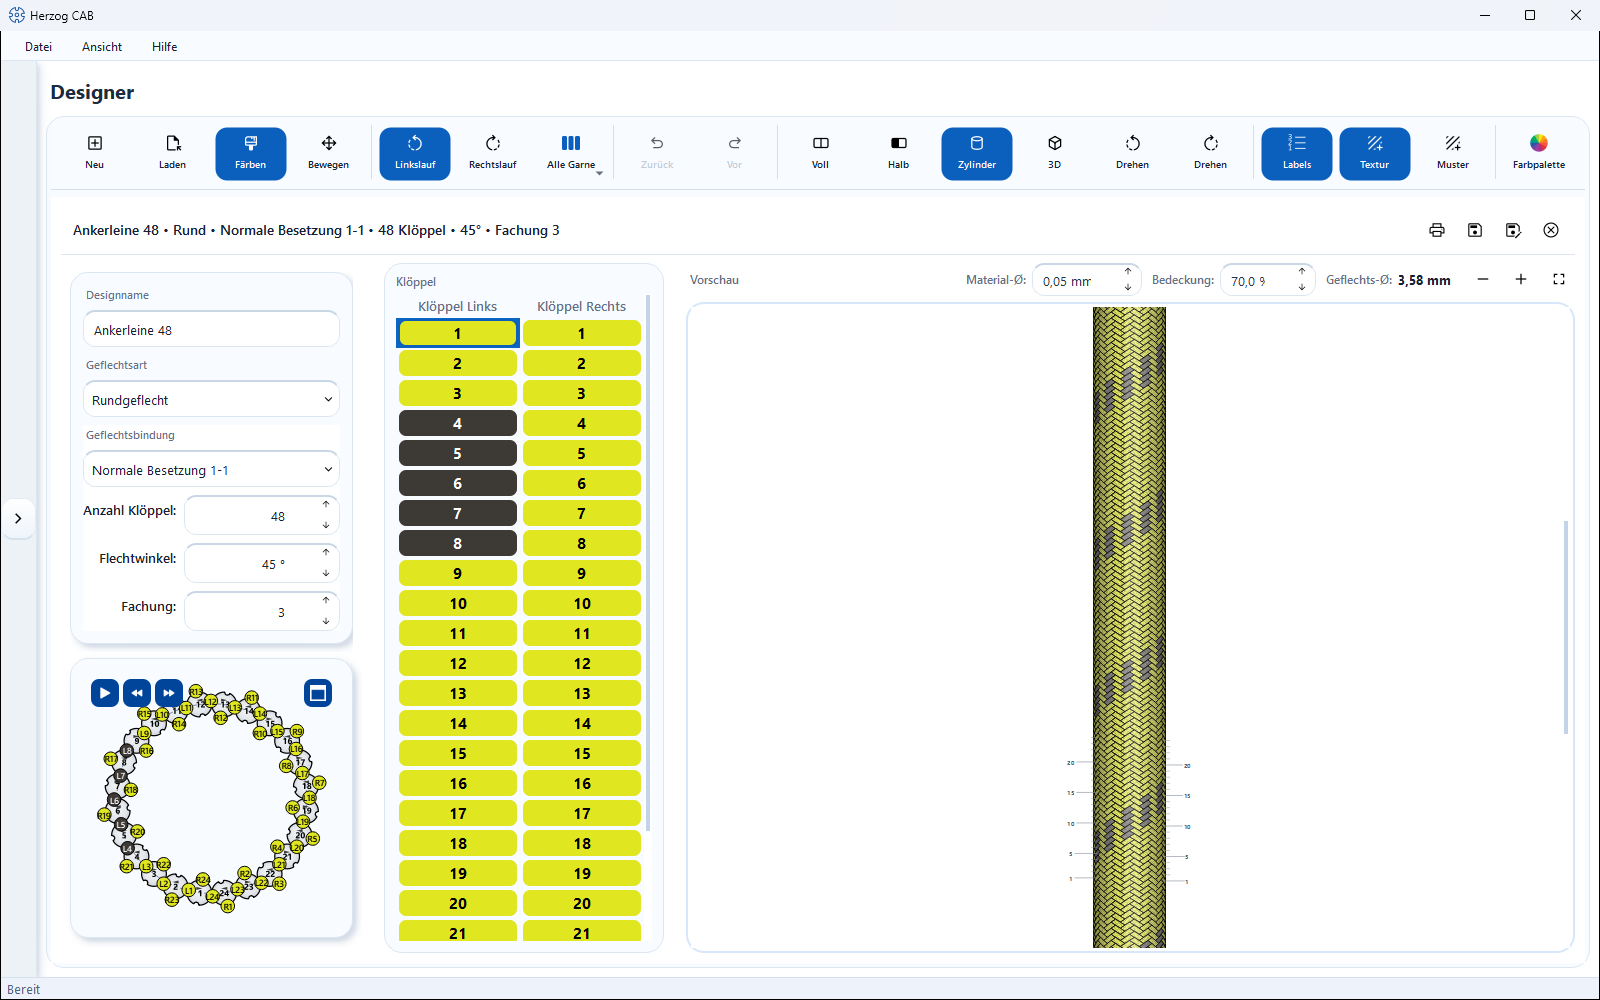Create a new design with Neu
The height and width of the screenshot is (1000, 1600).
point(95,153)
